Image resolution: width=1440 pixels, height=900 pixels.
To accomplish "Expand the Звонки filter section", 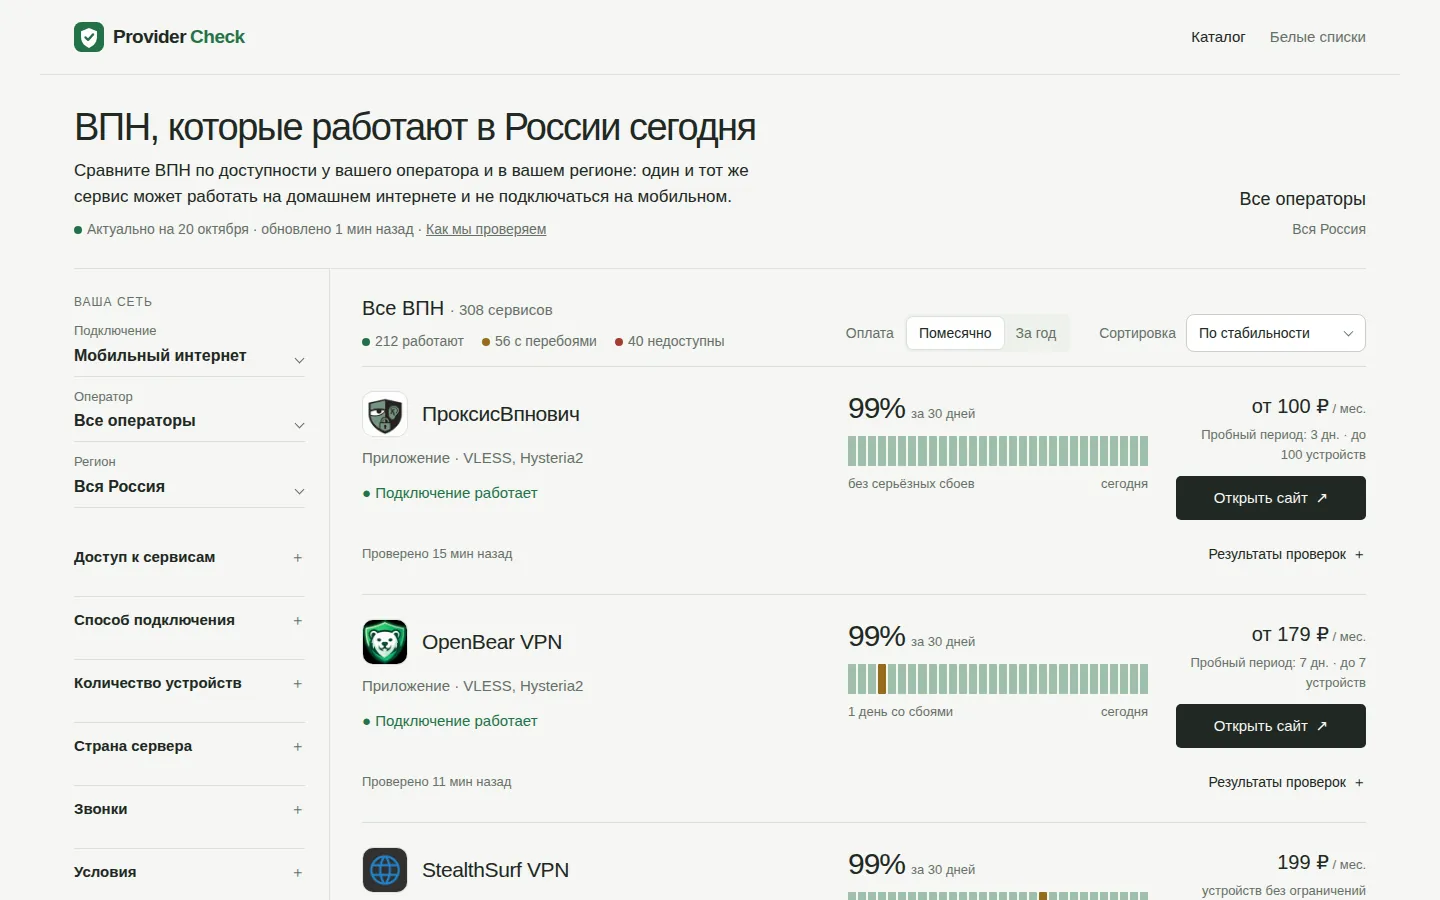I will tap(189, 810).
